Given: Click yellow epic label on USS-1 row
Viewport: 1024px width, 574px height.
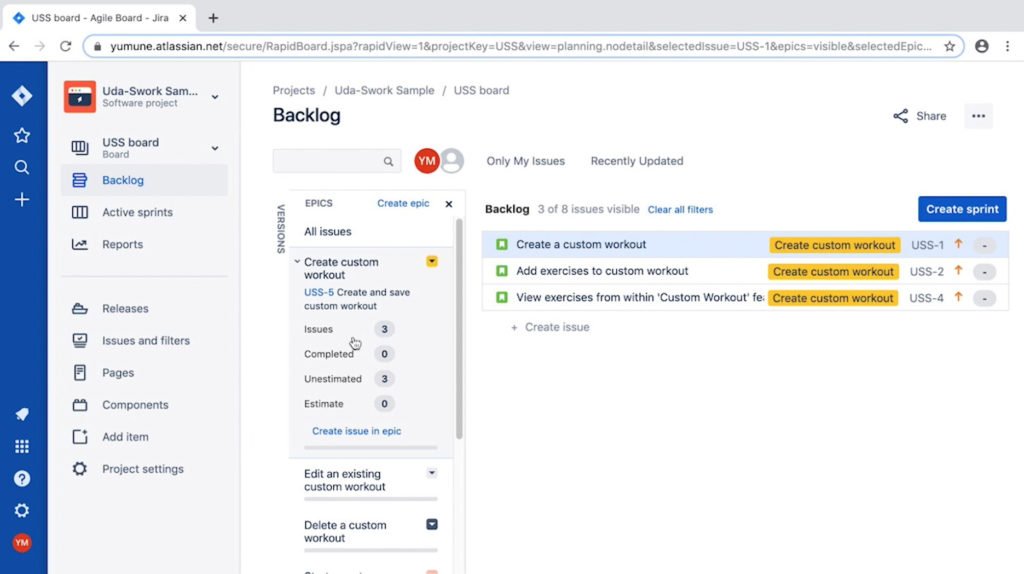Looking at the screenshot, I should tap(835, 245).
